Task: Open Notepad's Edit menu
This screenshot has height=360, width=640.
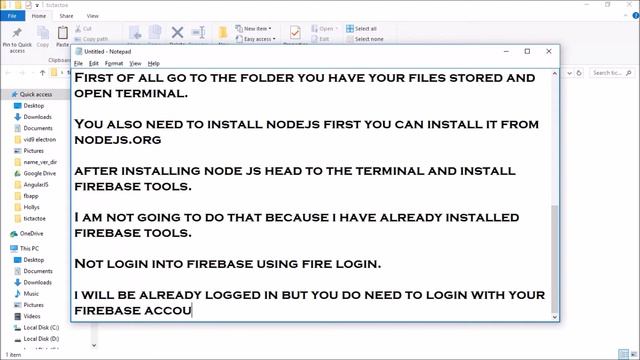Action: tap(94, 63)
